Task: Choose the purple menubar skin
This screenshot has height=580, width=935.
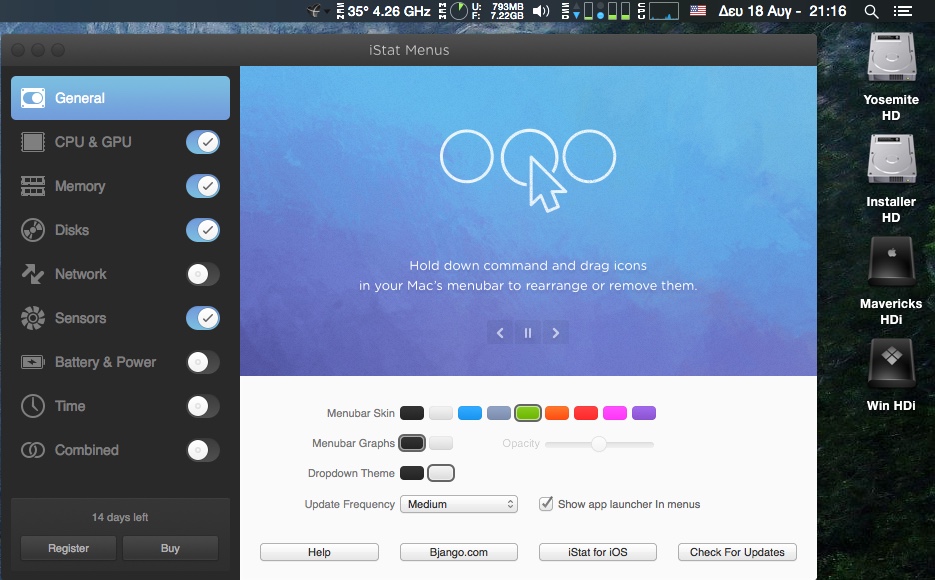Action: (x=644, y=413)
